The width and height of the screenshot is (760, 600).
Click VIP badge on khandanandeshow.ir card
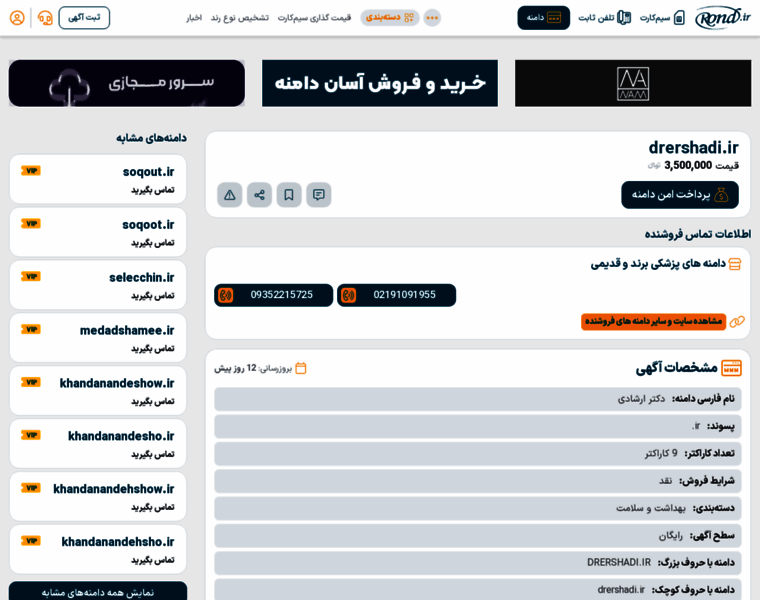pyautogui.click(x=31, y=382)
